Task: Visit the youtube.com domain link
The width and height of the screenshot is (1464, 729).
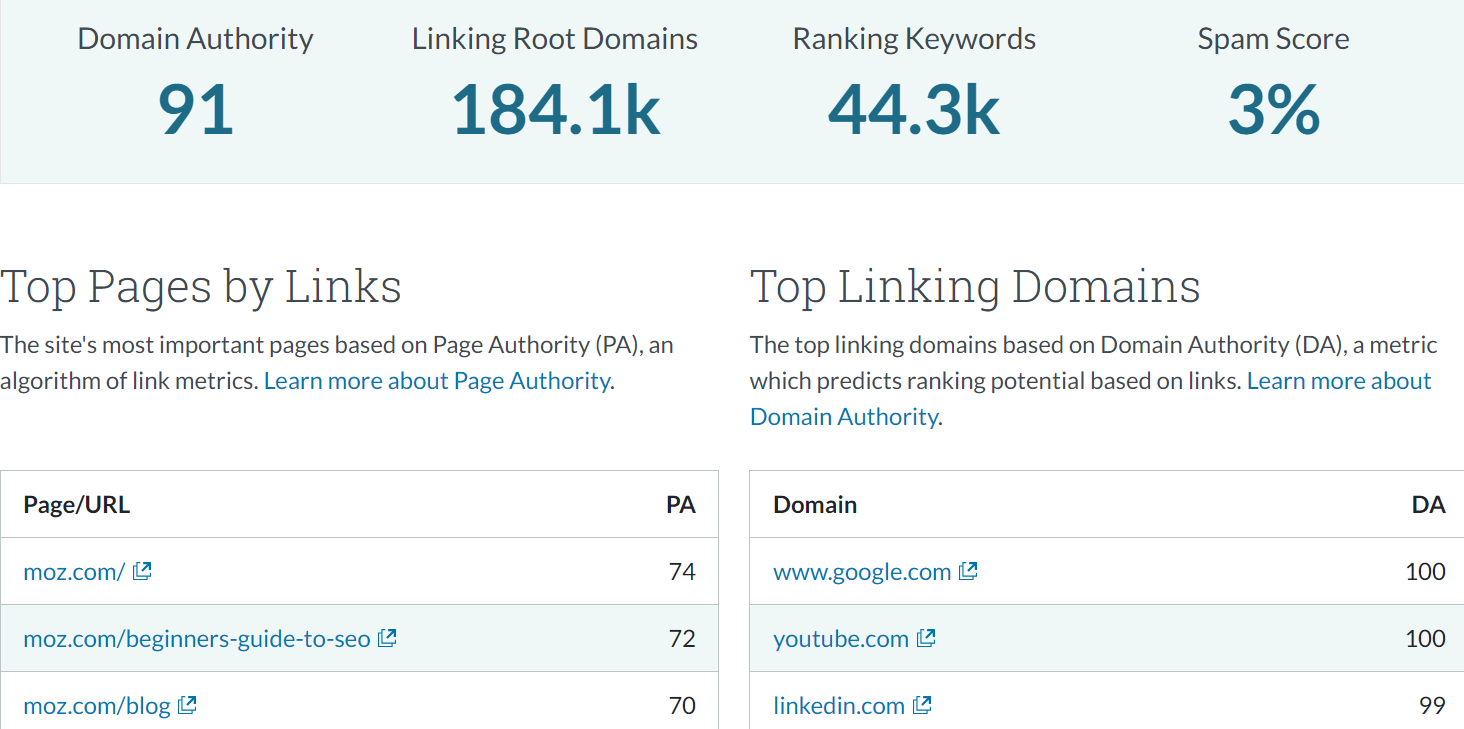Action: tap(841, 639)
